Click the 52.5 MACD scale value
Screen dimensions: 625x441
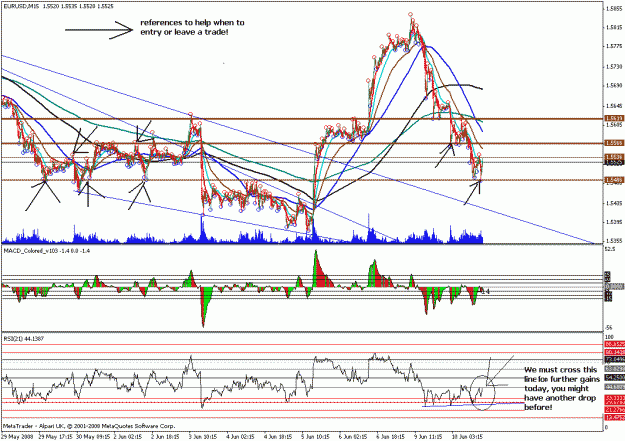[610, 249]
